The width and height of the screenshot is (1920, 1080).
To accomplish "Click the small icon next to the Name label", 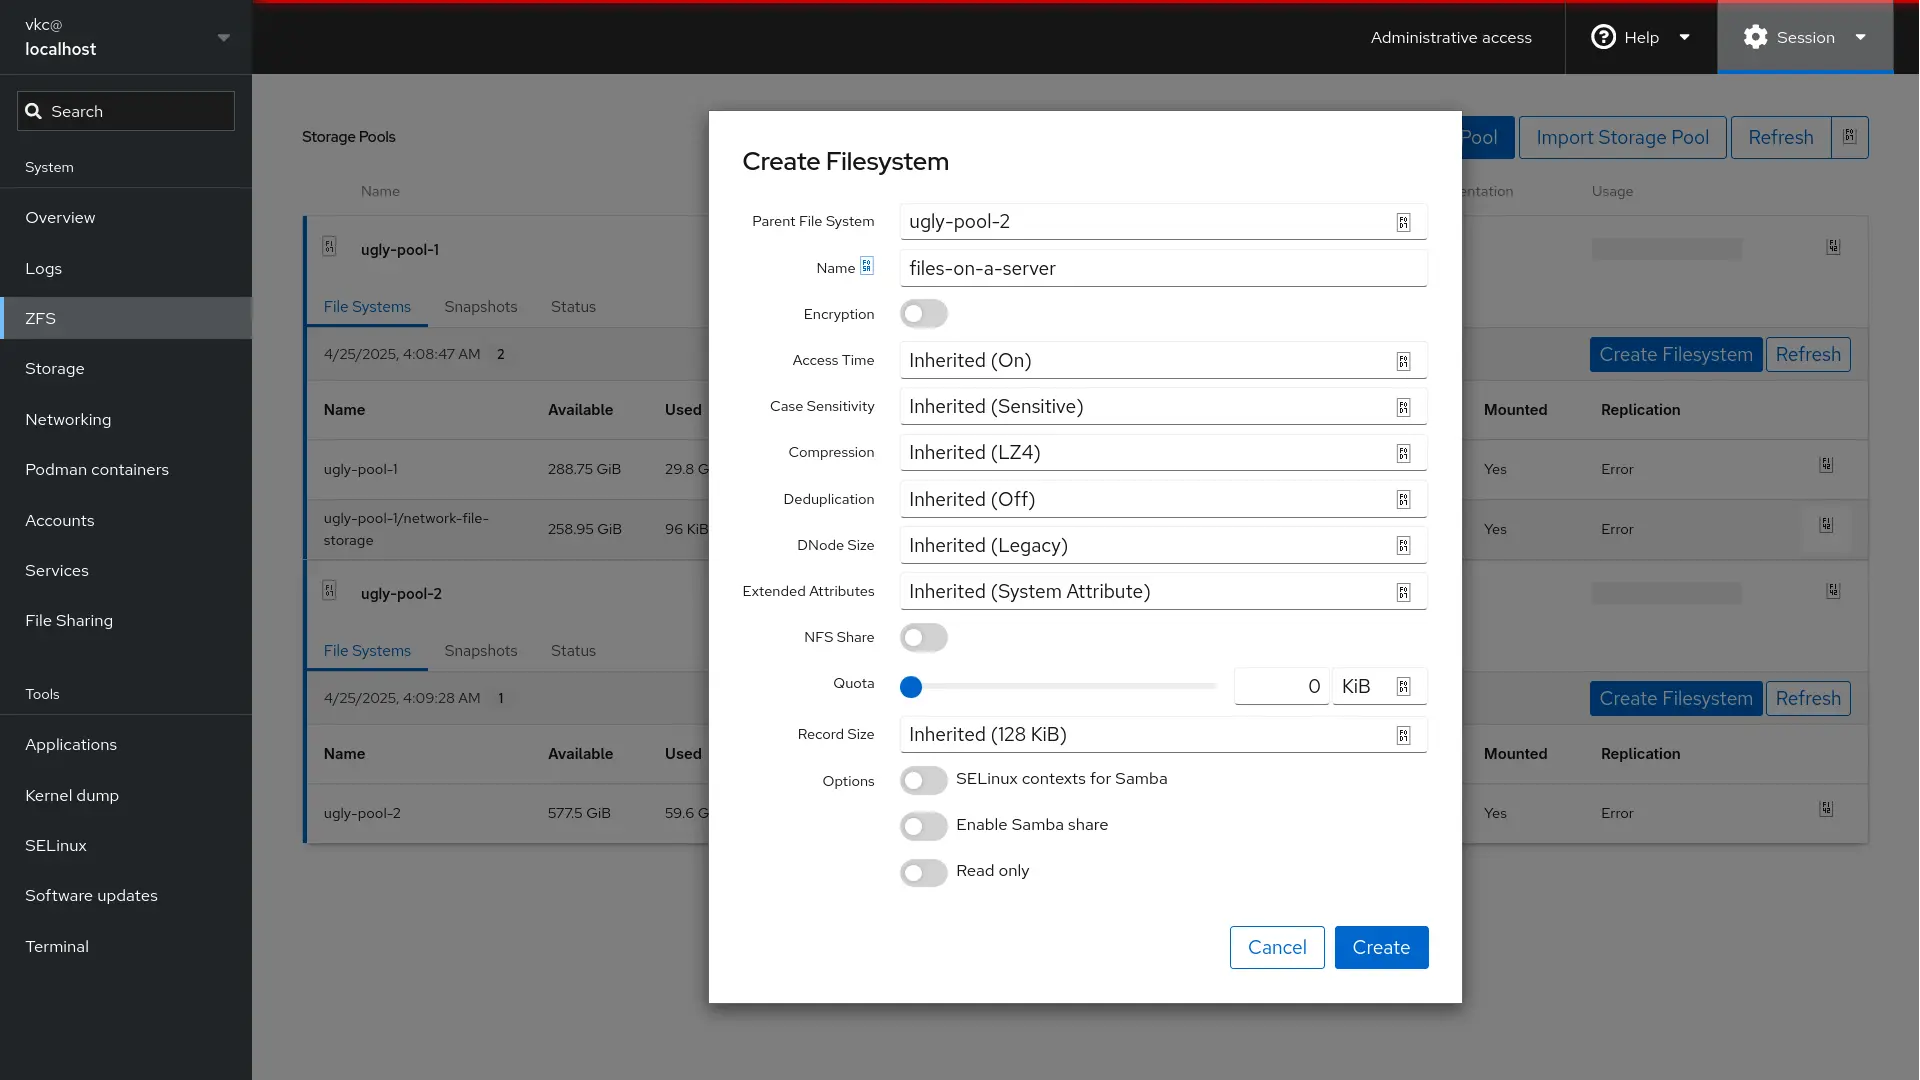I will pos(867,266).
